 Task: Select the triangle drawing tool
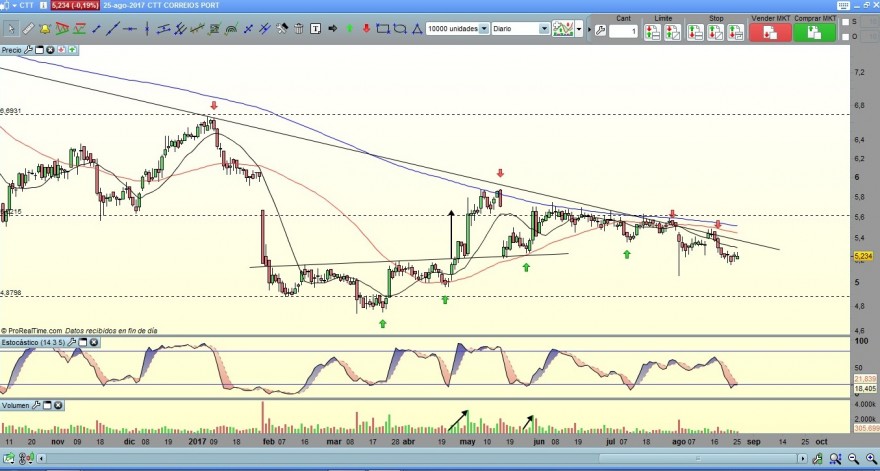coord(417,29)
